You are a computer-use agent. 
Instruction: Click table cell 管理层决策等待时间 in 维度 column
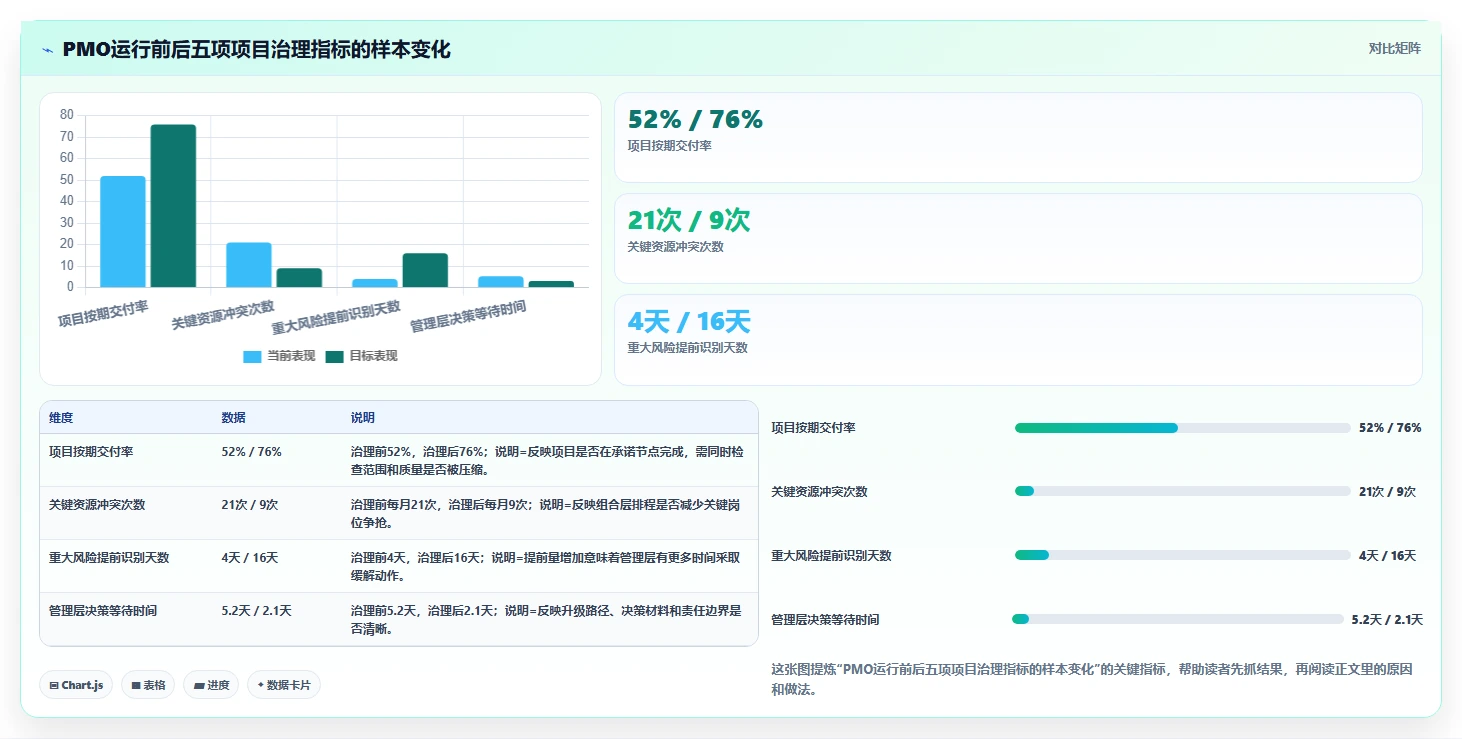click(103, 611)
